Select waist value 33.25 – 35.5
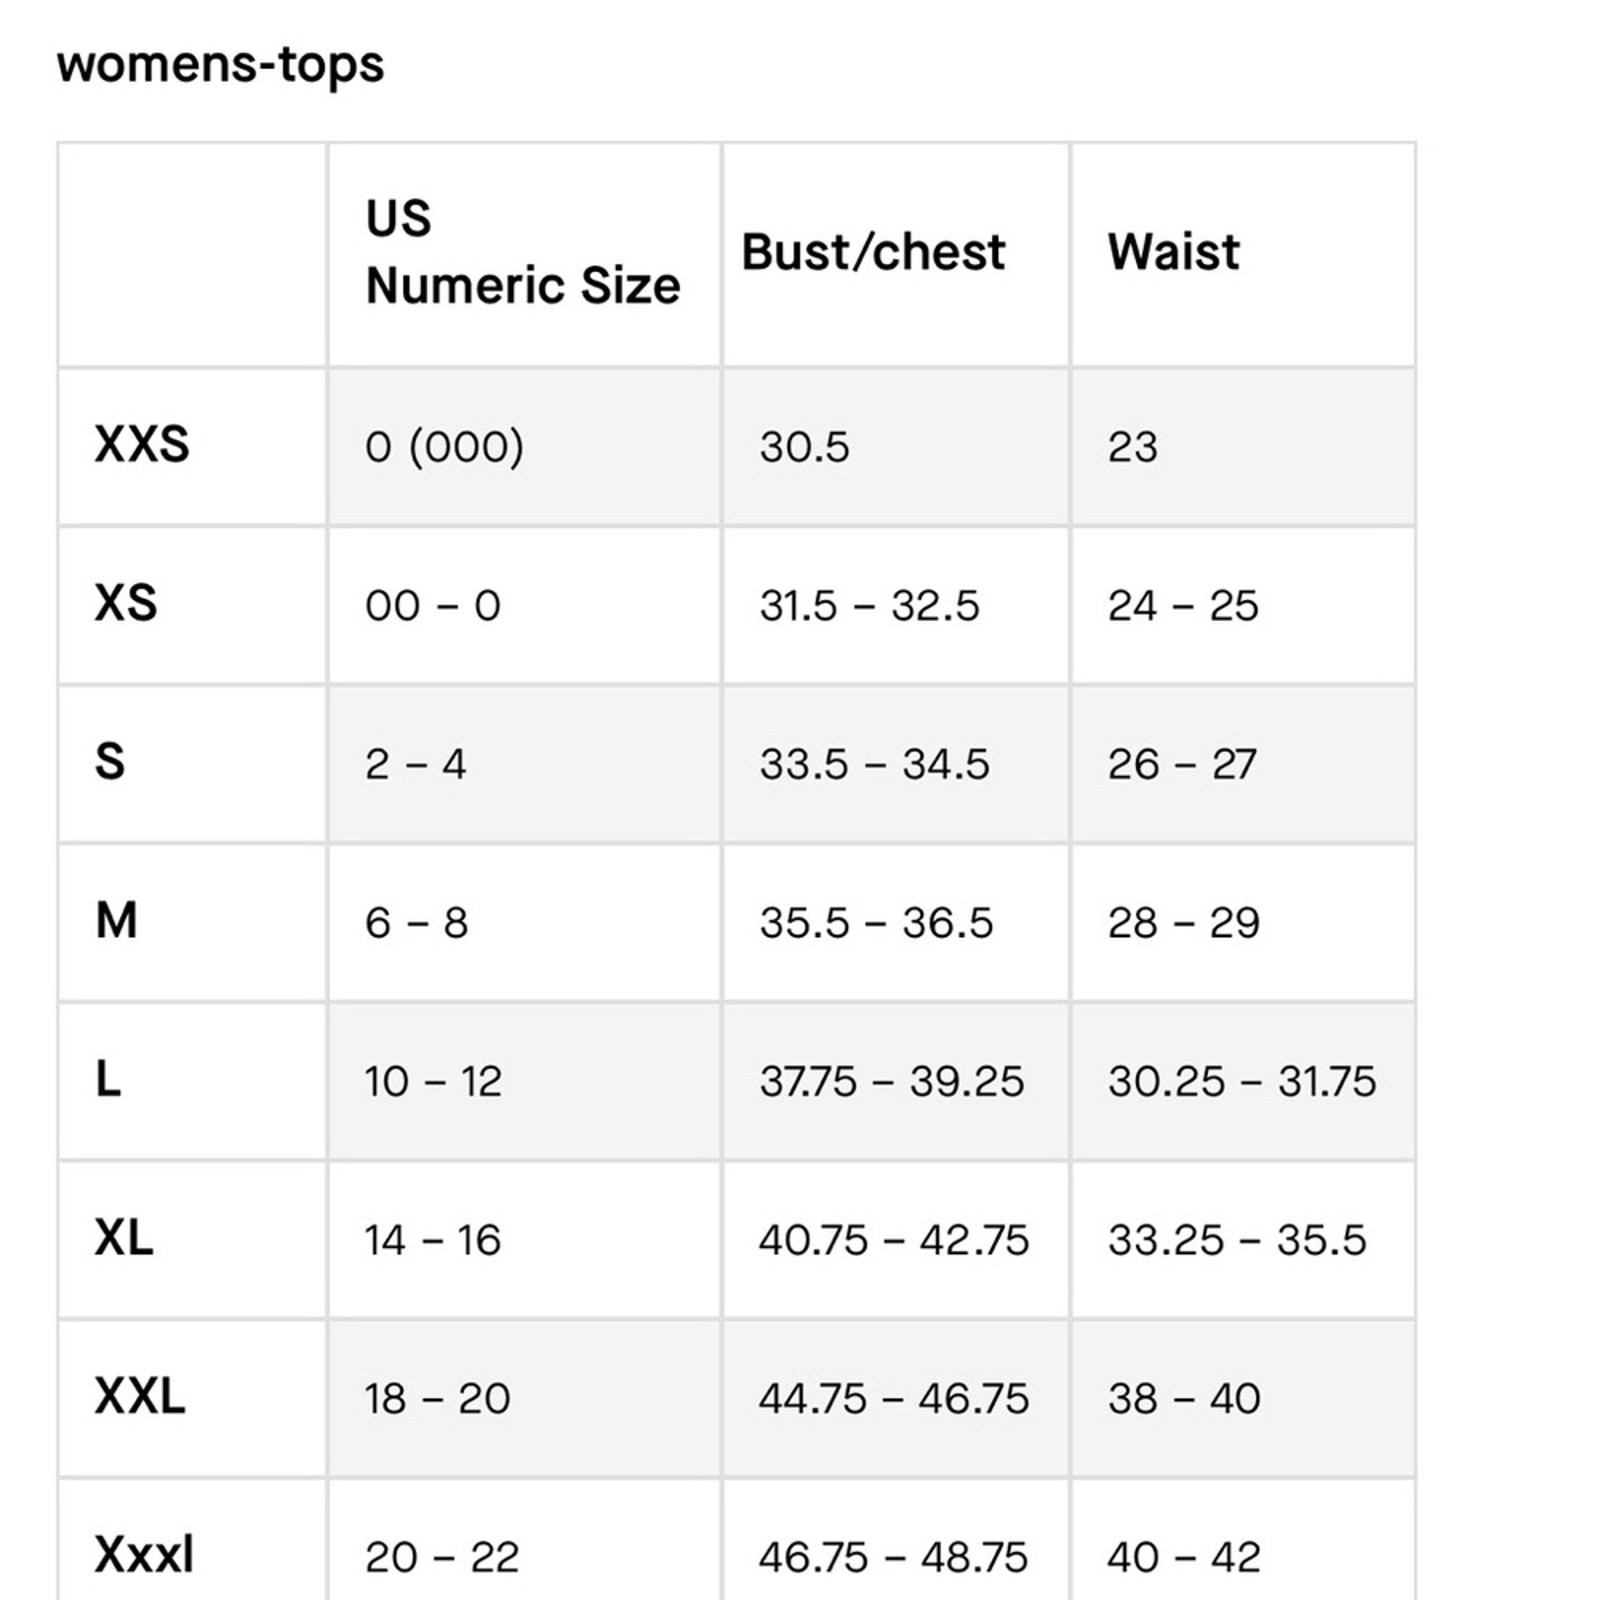 [x=1237, y=1240]
